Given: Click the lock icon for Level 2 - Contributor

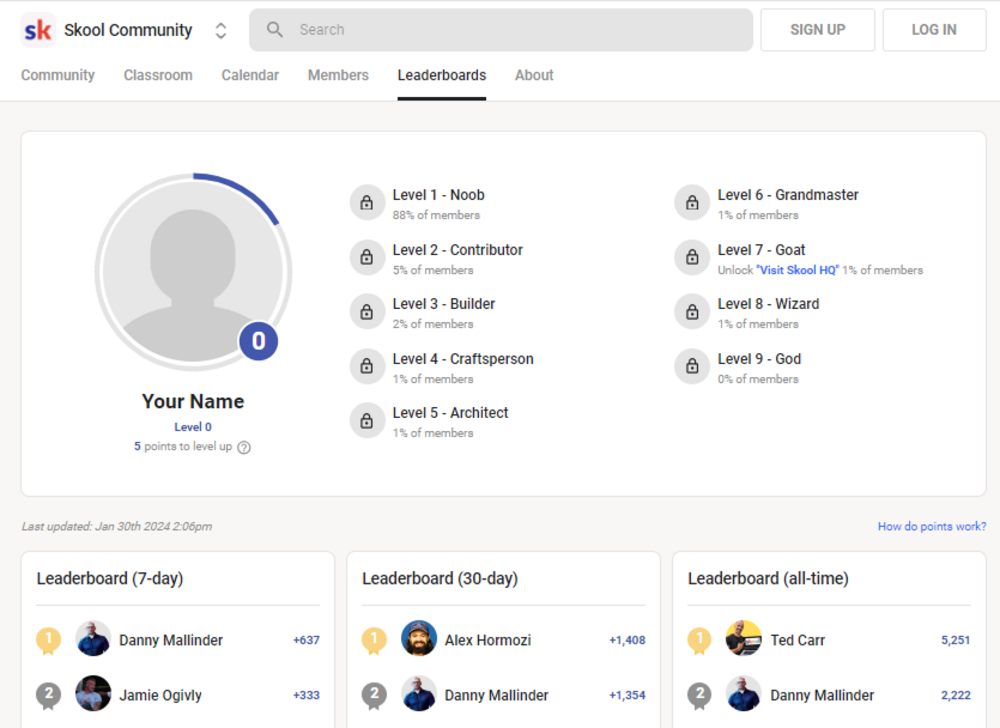Looking at the screenshot, I should pos(367,257).
